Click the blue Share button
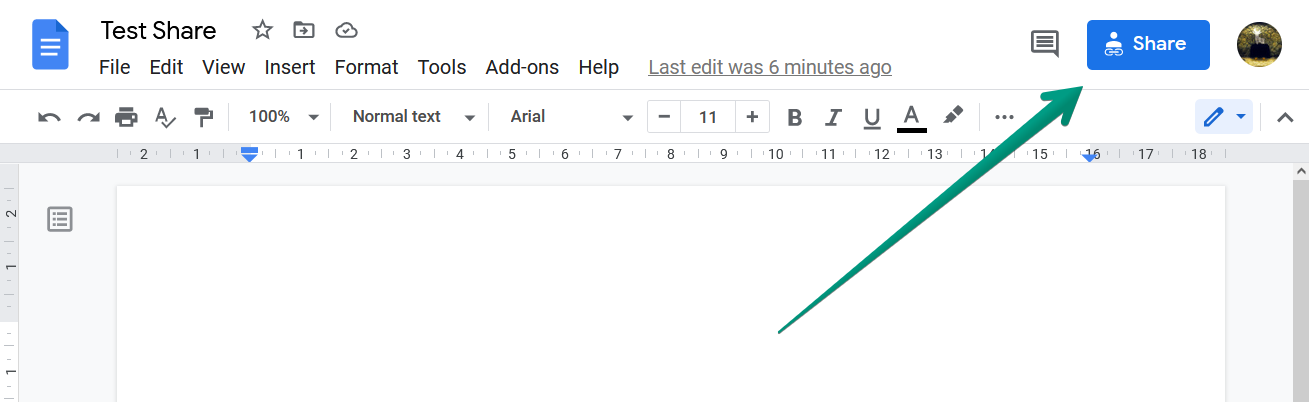Viewport: 1309px width, 402px height. point(1148,45)
